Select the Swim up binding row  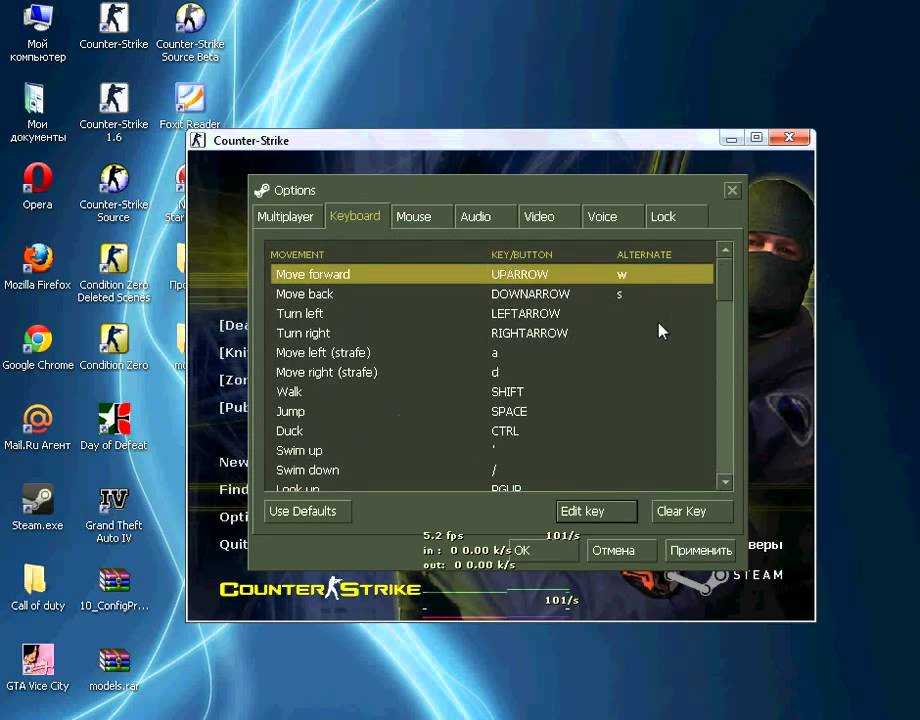[x=492, y=450]
